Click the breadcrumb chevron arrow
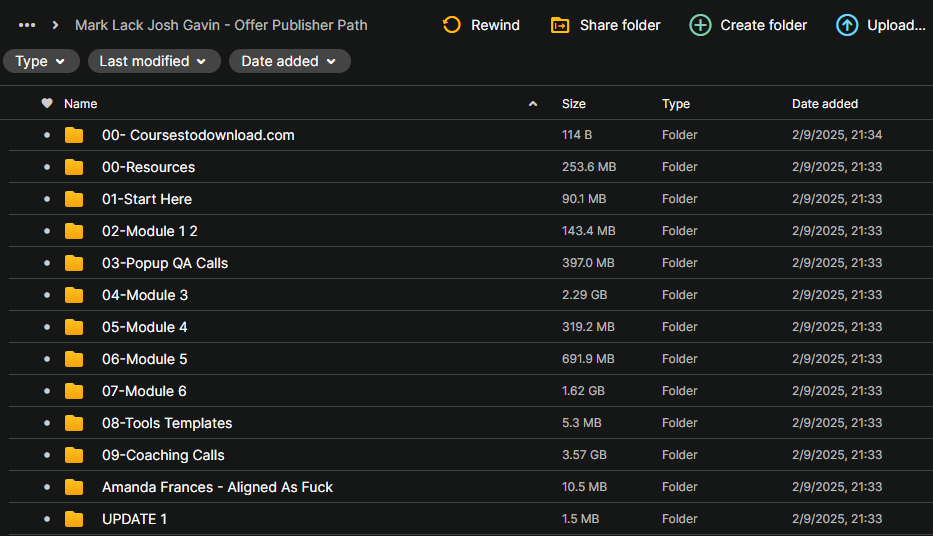Image resolution: width=933 pixels, height=536 pixels. point(55,25)
